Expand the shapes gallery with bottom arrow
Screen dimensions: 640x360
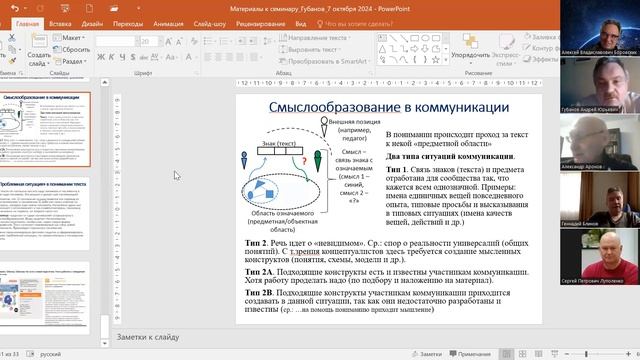tap(446, 60)
